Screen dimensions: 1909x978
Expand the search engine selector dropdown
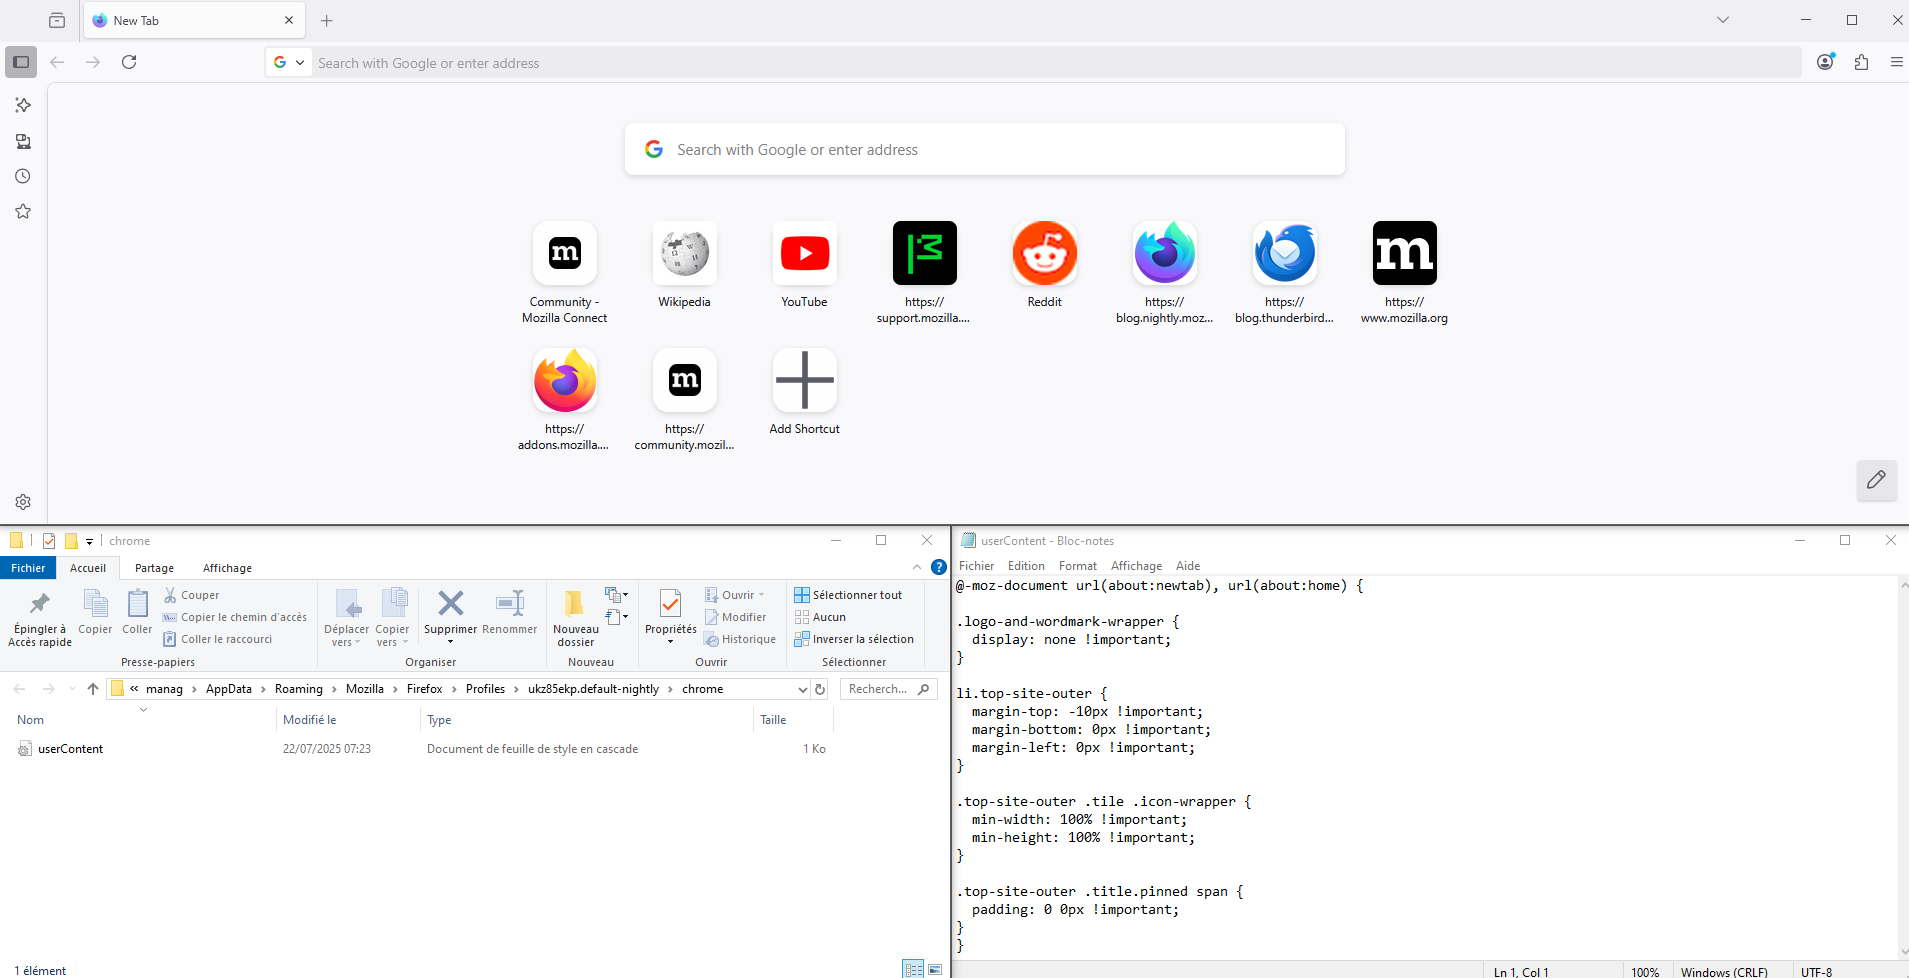(289, 62)
